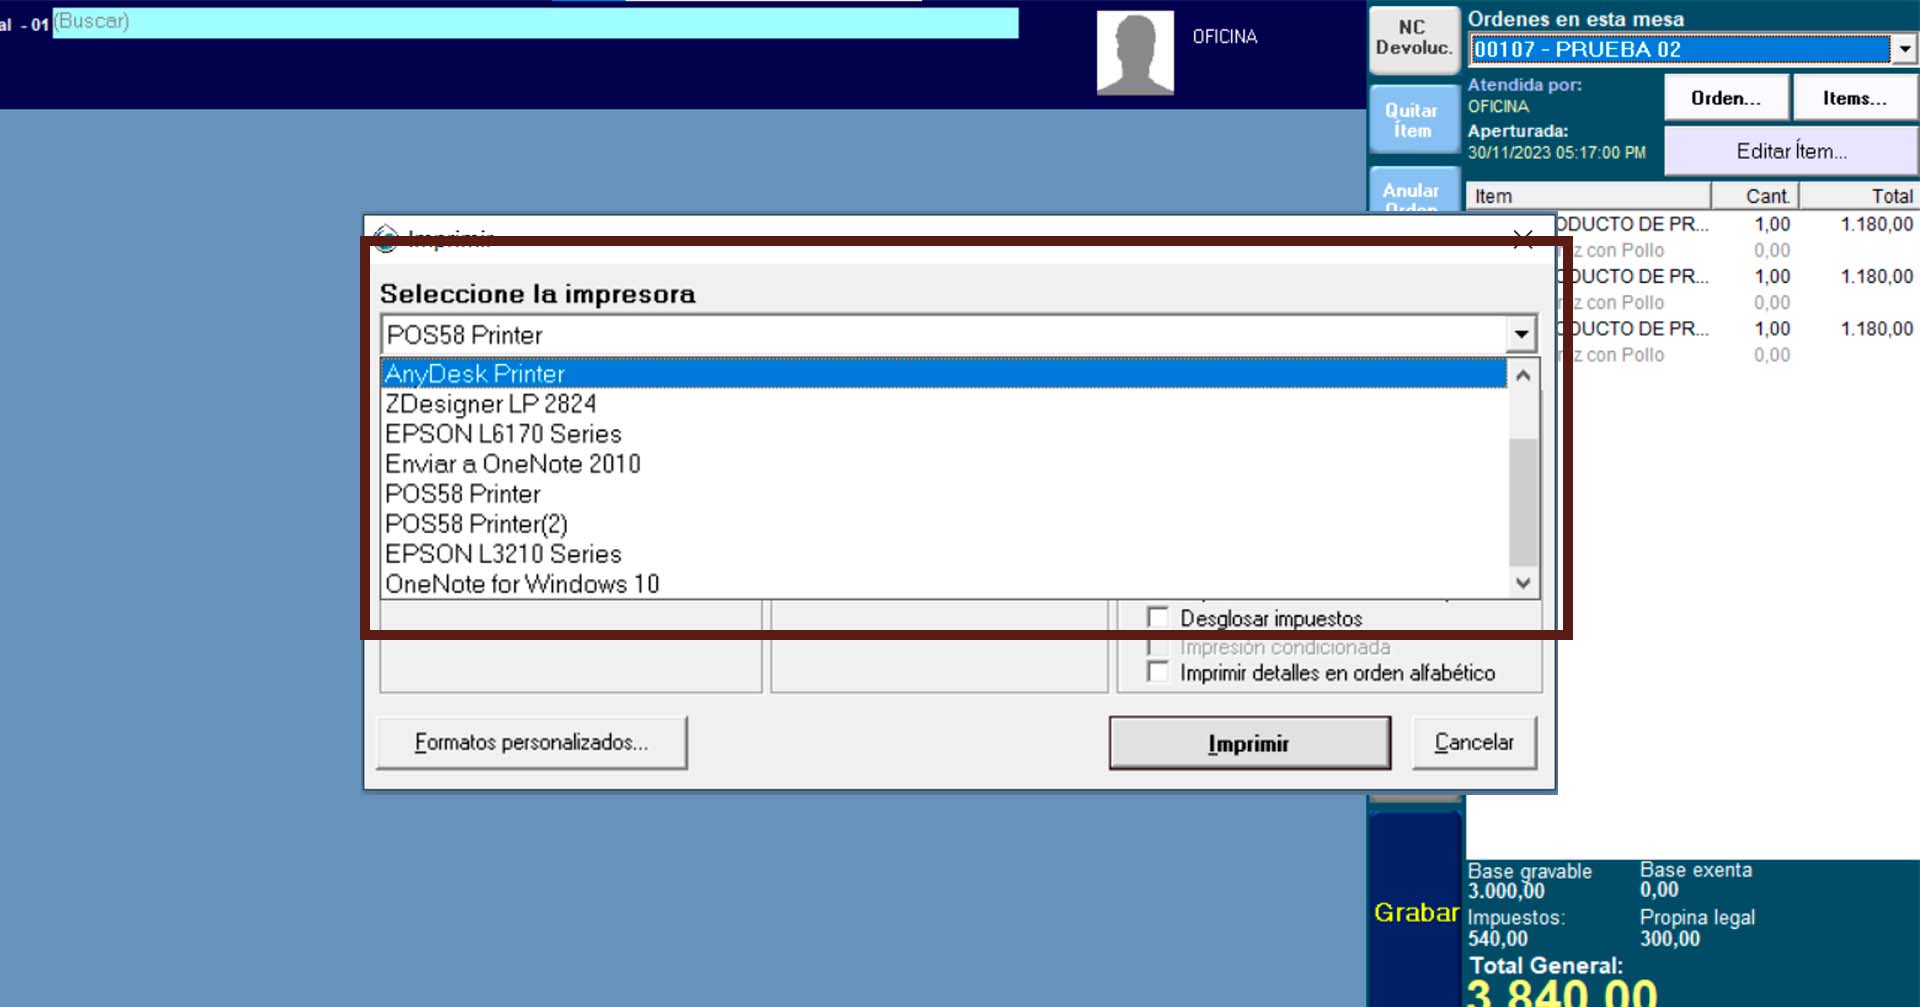
Task: Expand the Ordenes en esta mesa dropdown
Action: (x=1904, y=49)
